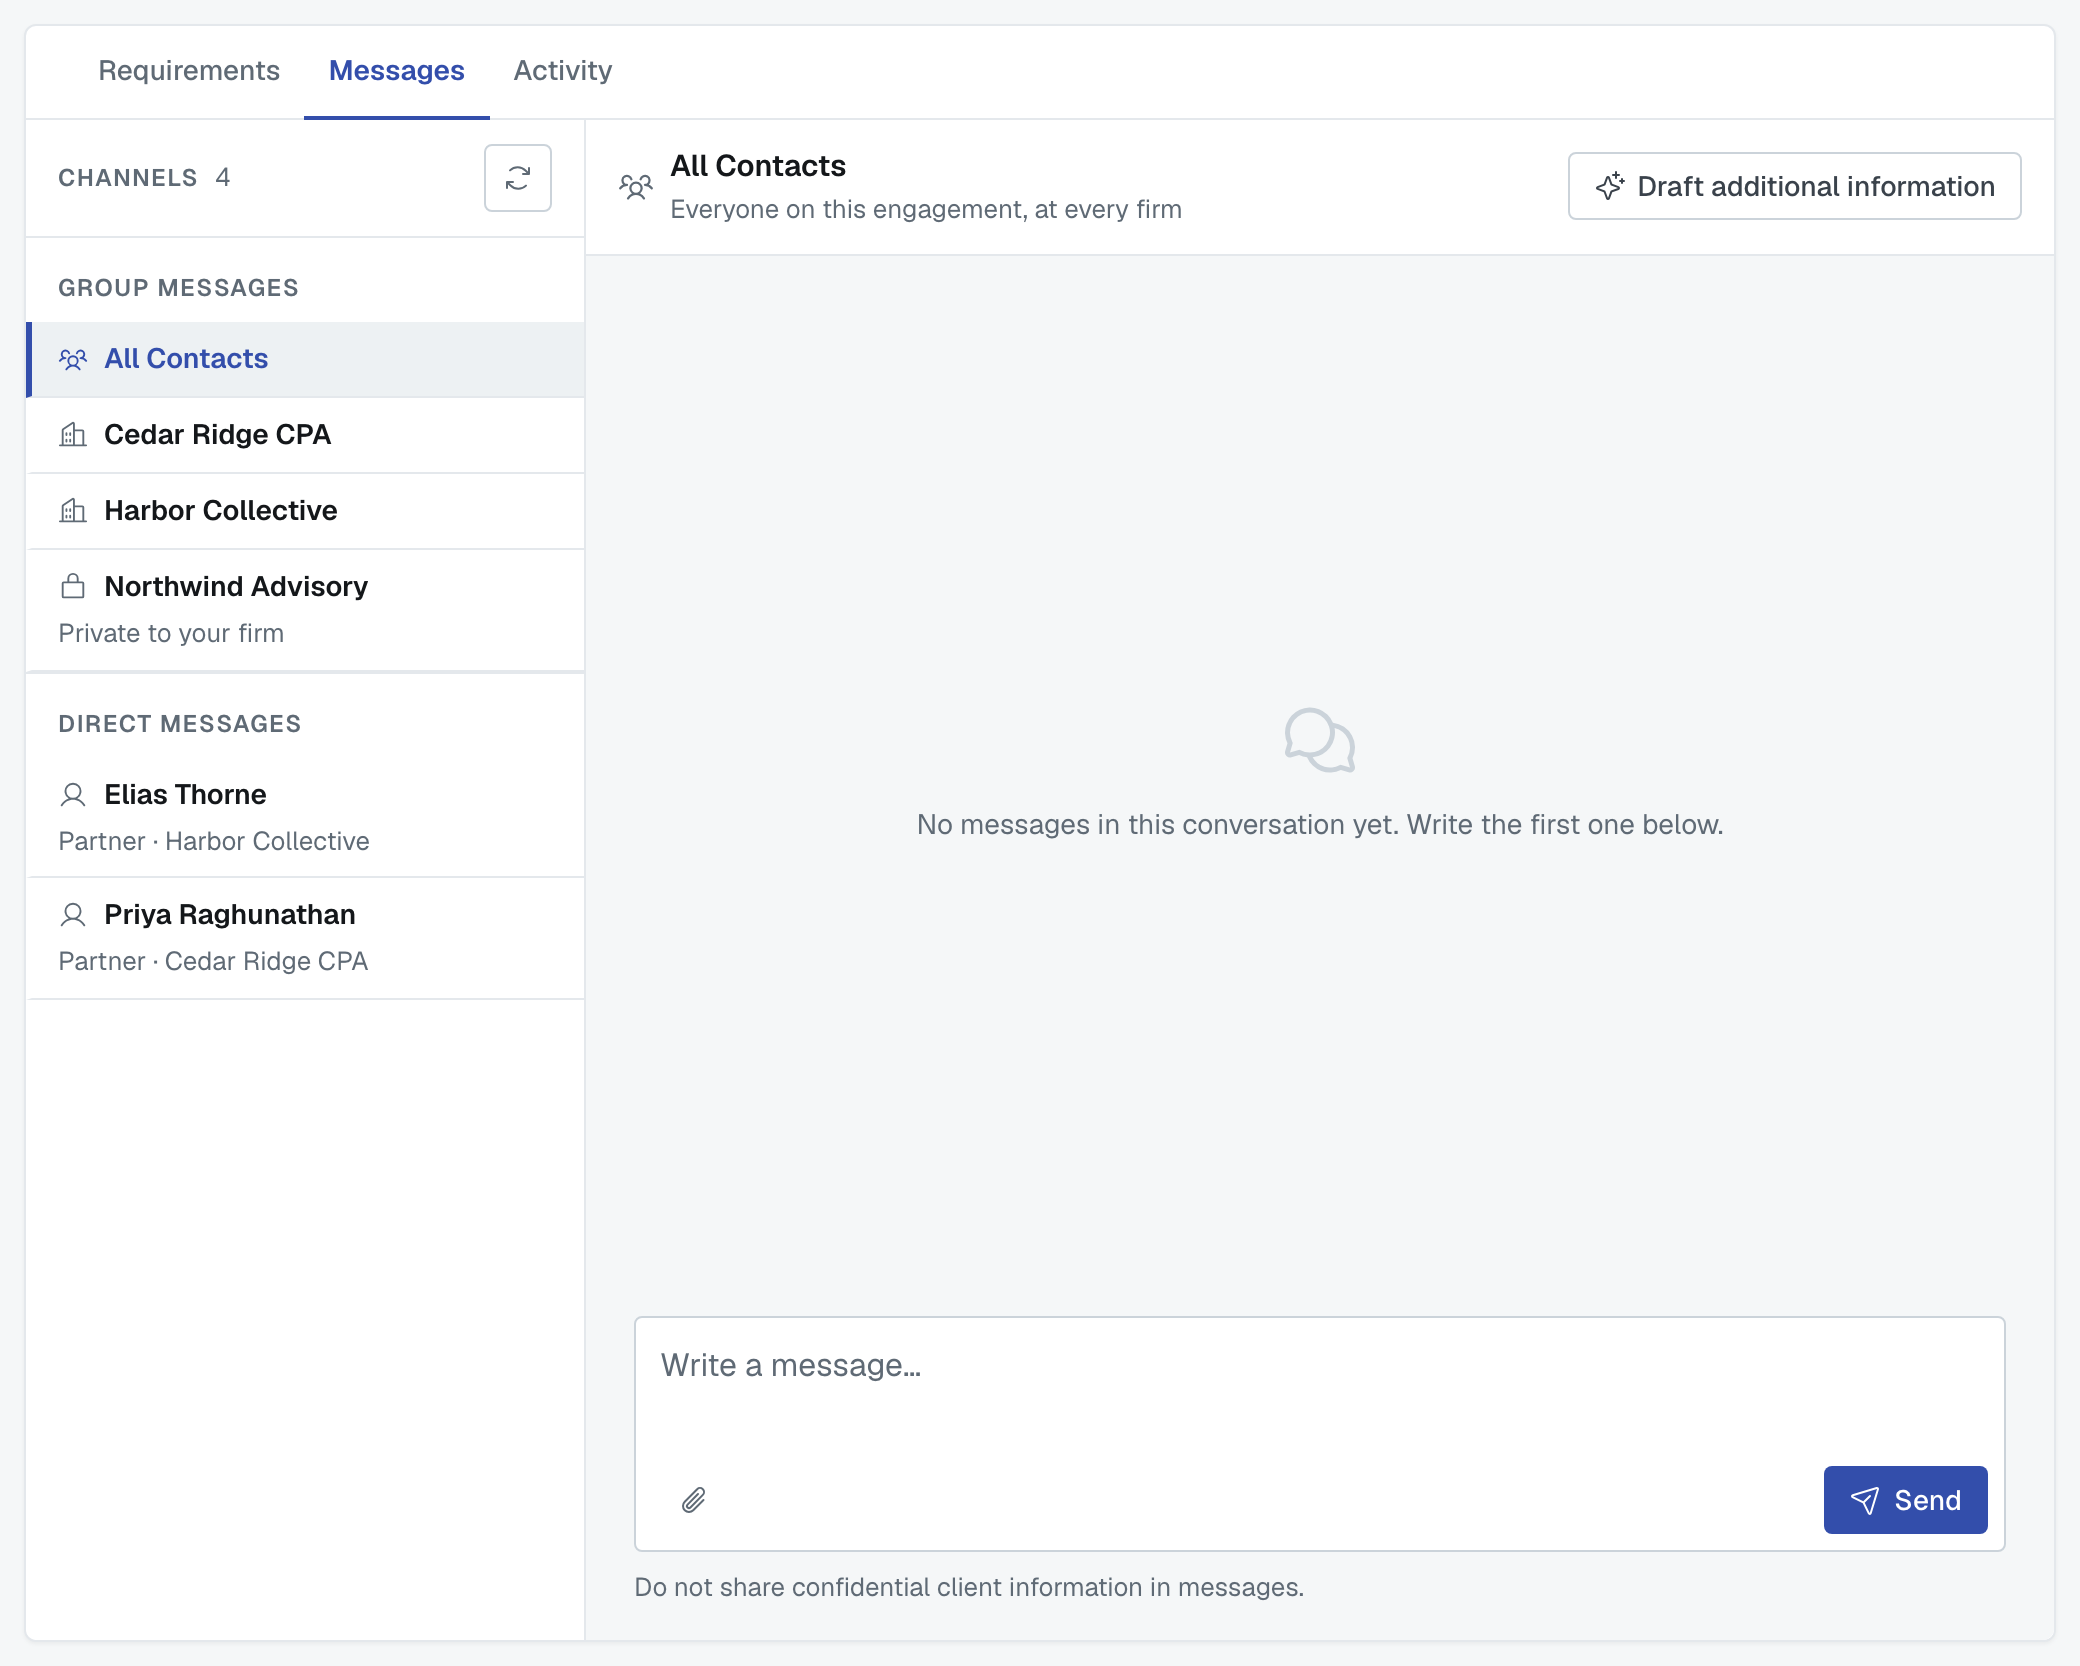Switch to the Requirements tab

189,71
